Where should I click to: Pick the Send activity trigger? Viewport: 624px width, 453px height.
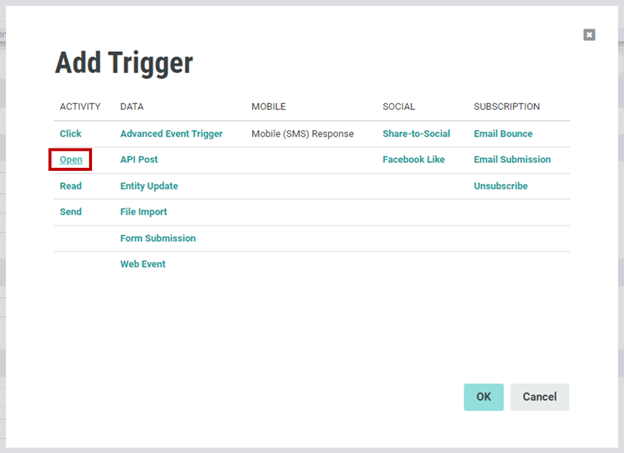pos(70,212)
